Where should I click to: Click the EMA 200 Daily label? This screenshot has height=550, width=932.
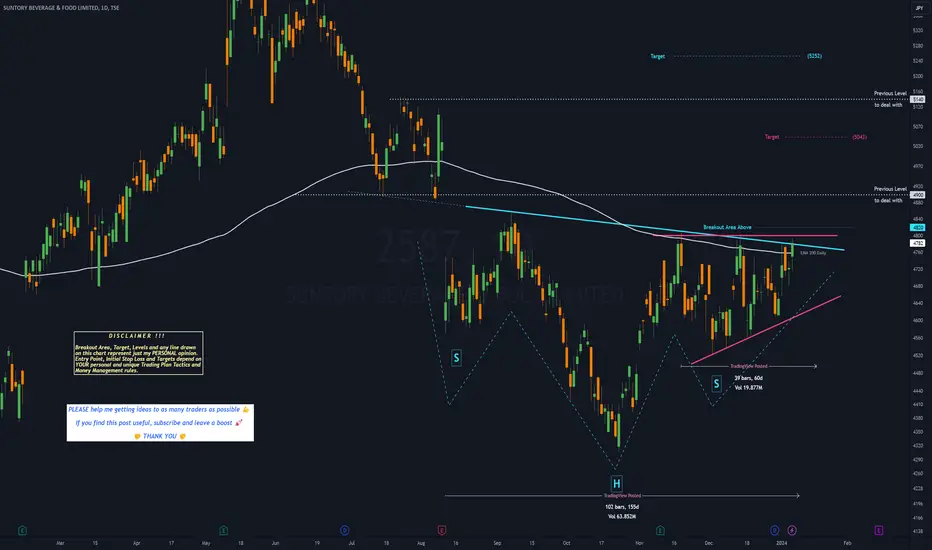click(x=813, y=253)
